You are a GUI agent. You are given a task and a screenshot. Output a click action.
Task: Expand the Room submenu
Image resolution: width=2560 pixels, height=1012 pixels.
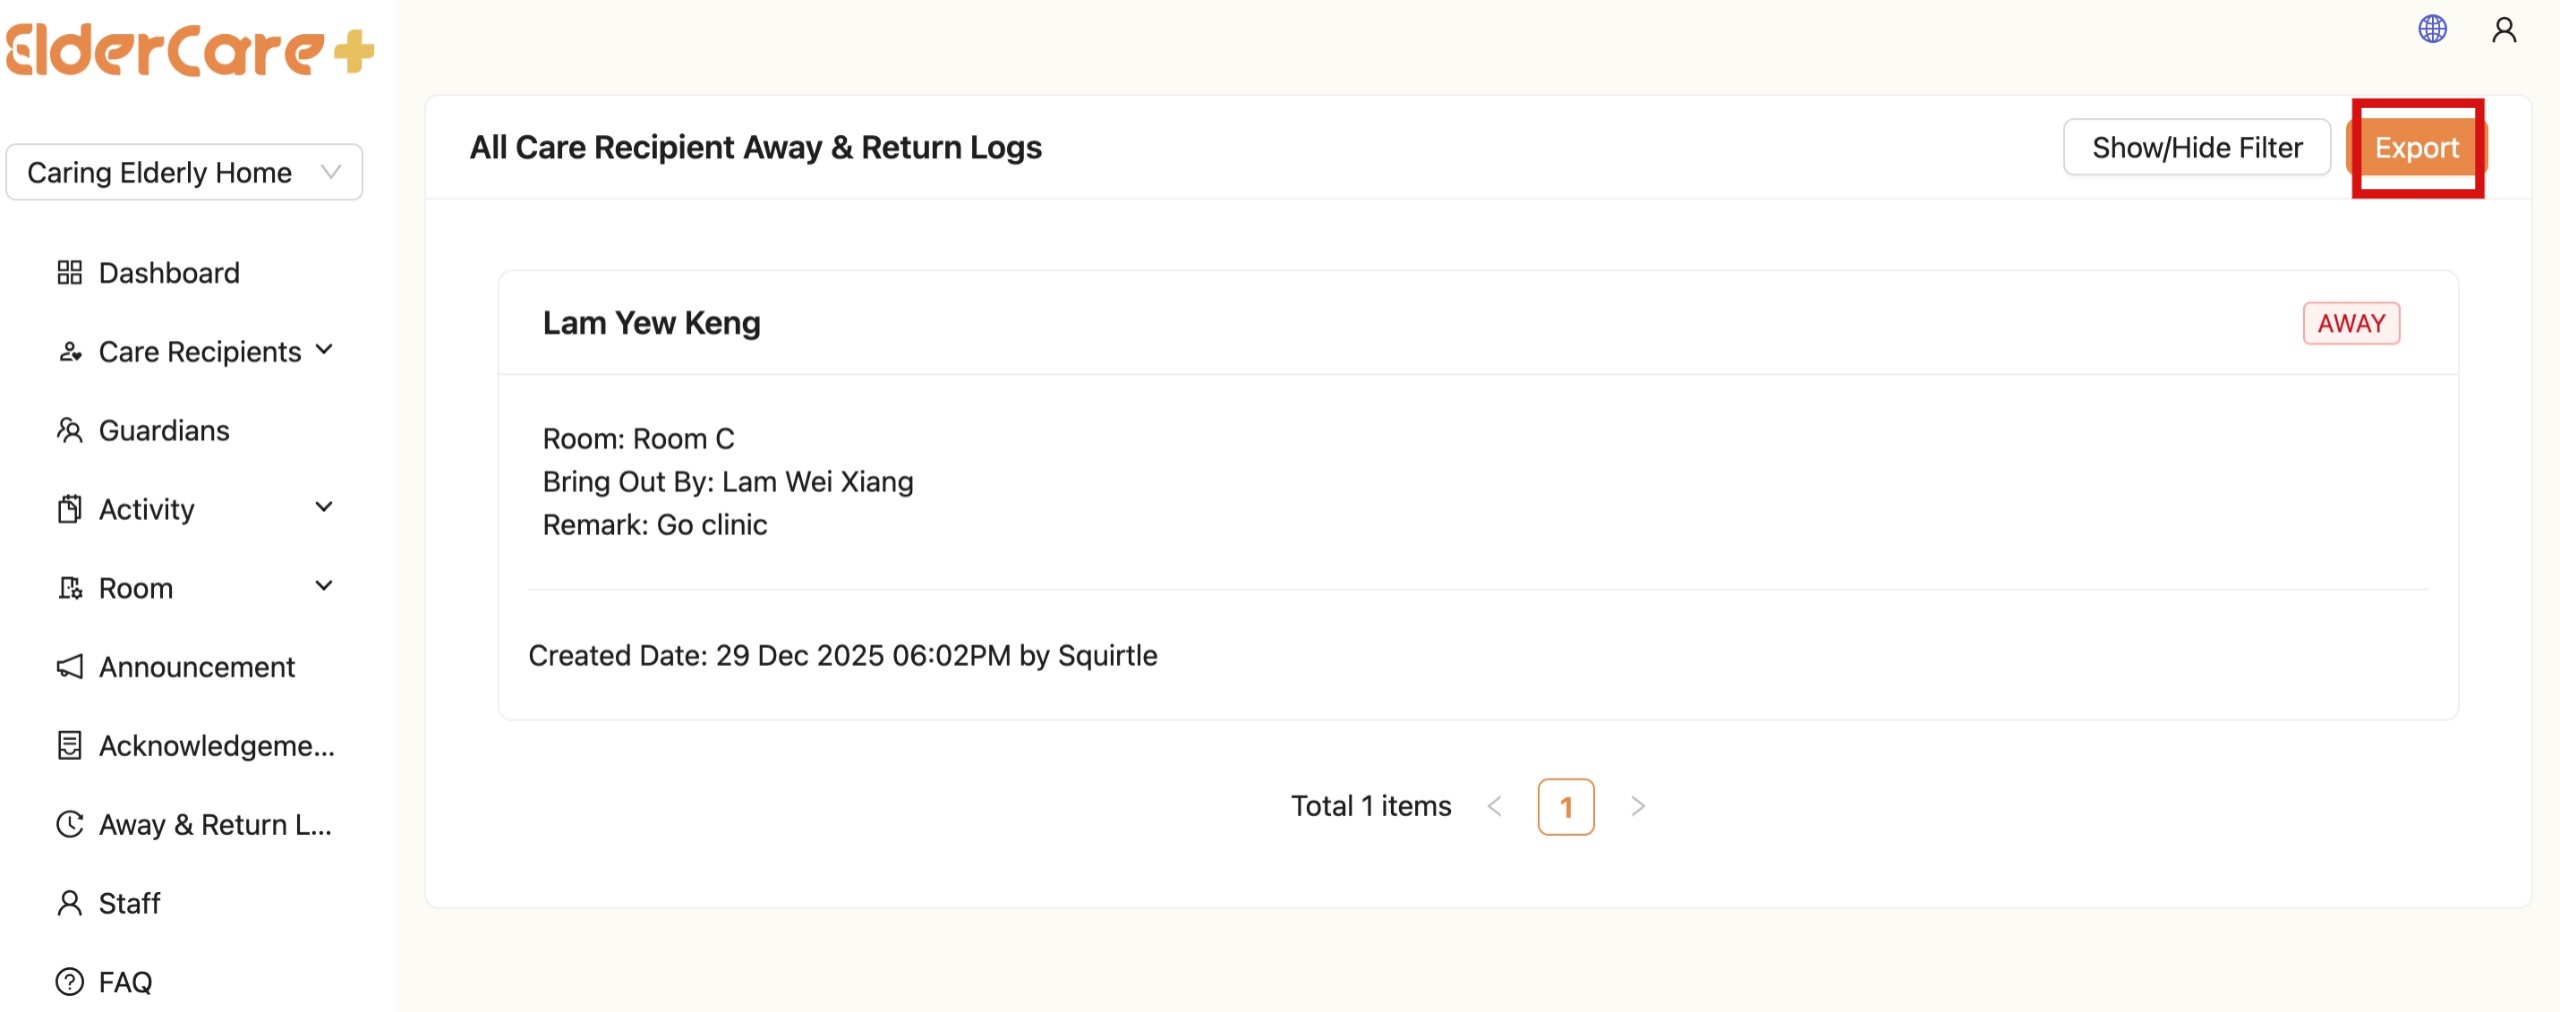pyautogui.click(x=323, y=586)
